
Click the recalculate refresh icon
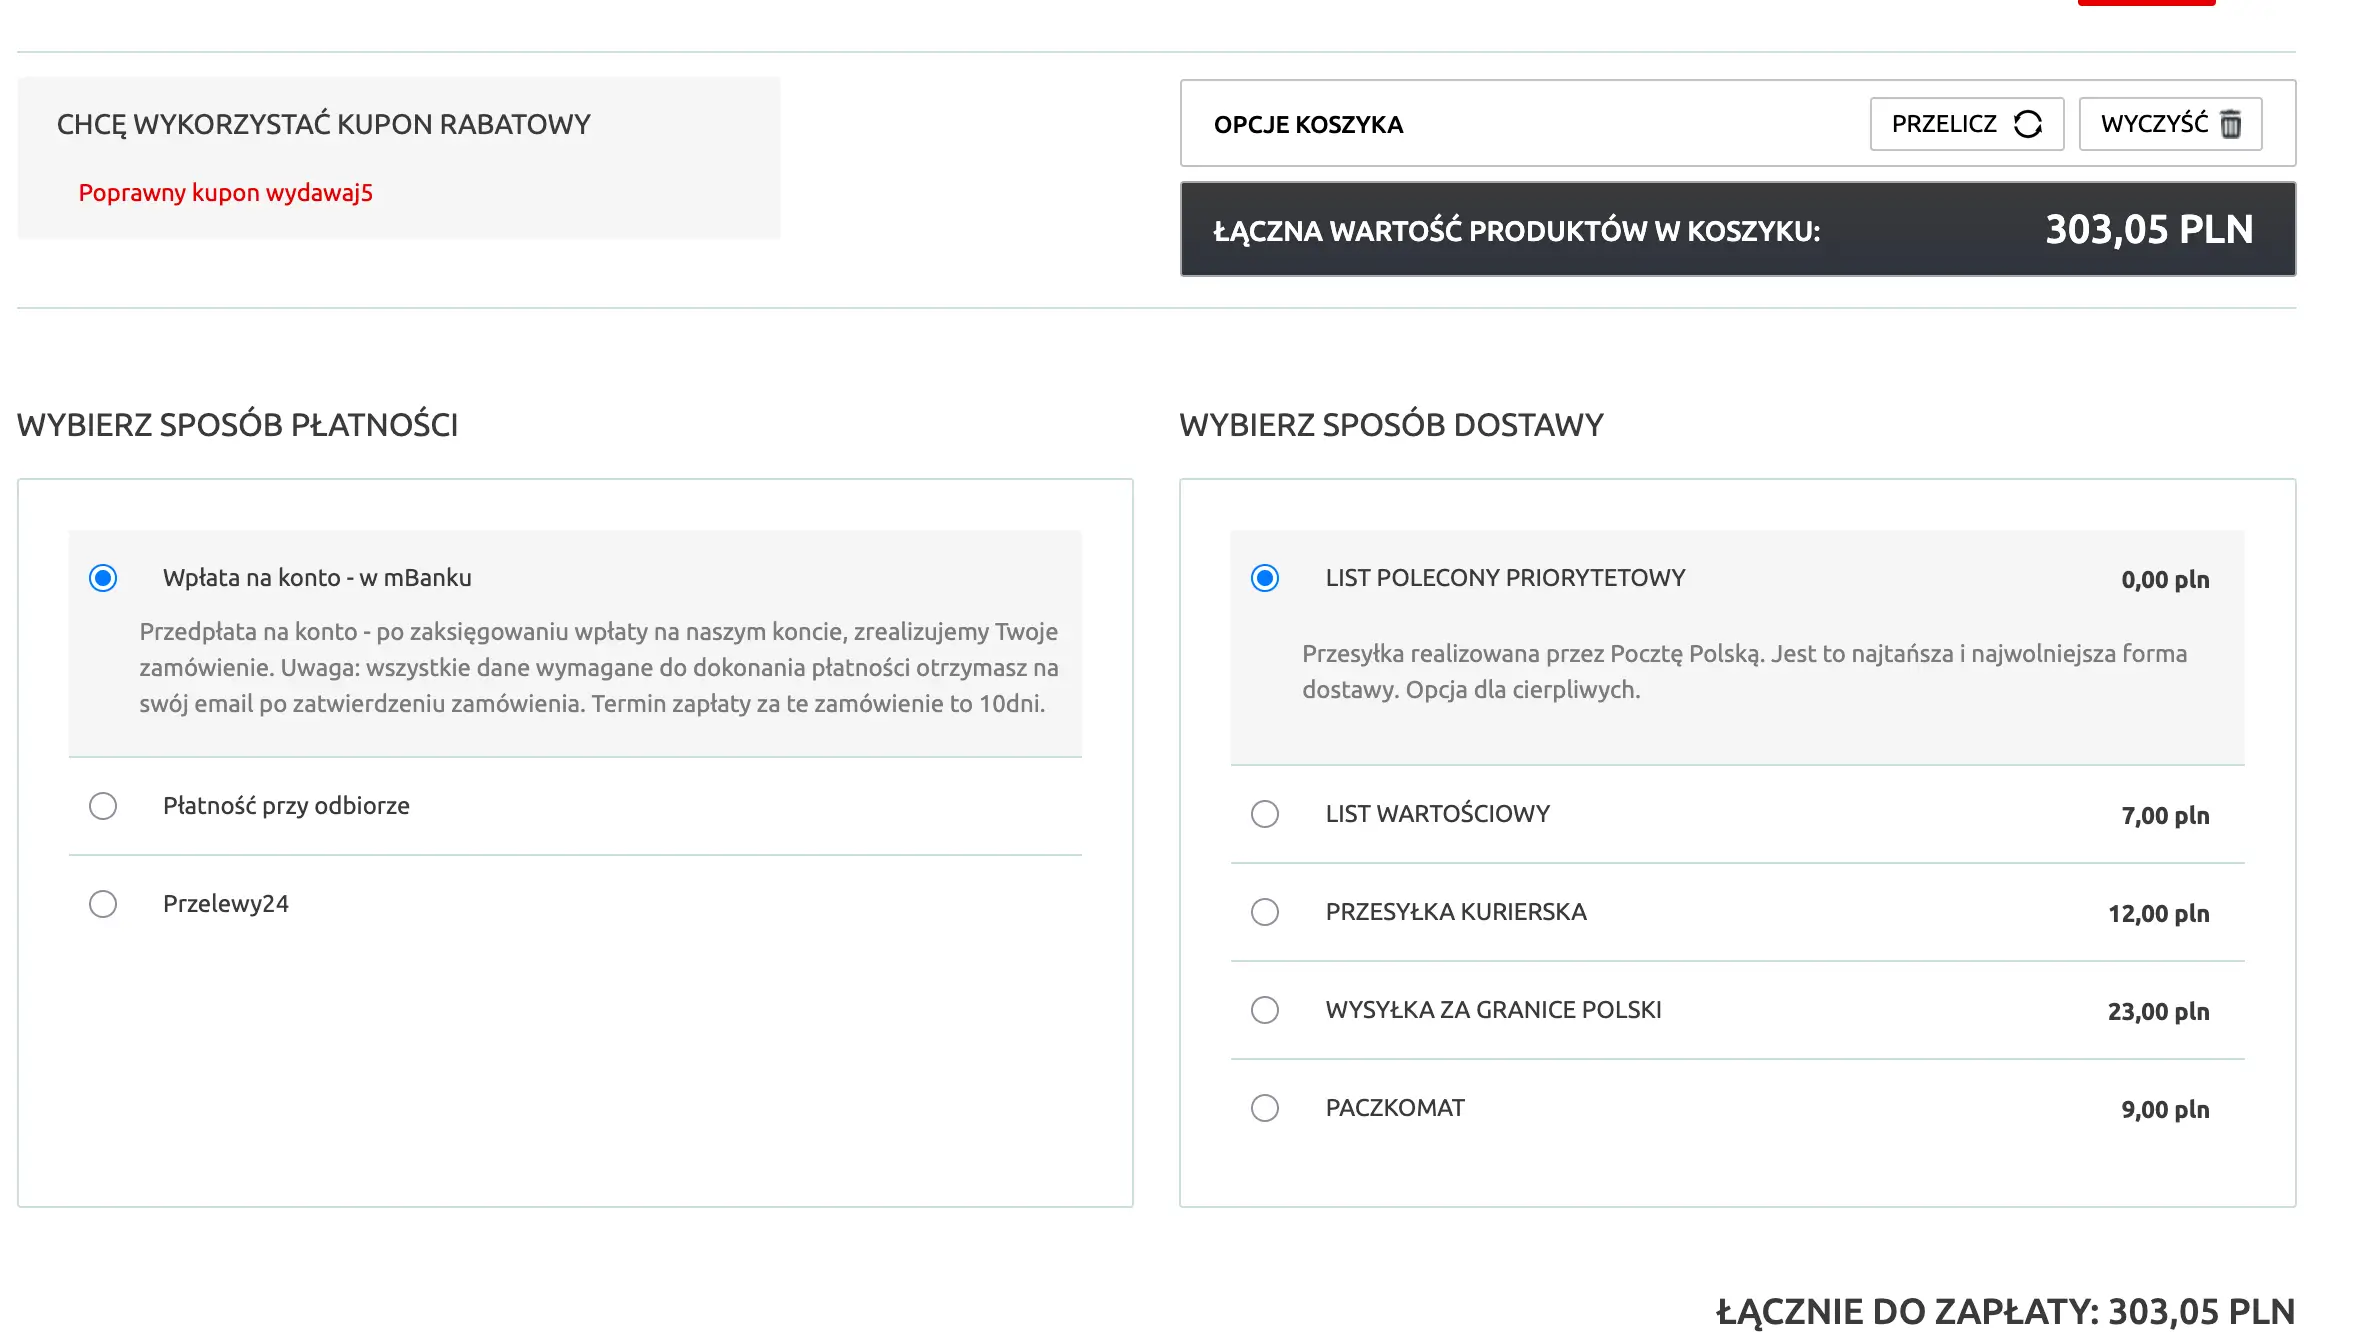(x=2027, y=124)
